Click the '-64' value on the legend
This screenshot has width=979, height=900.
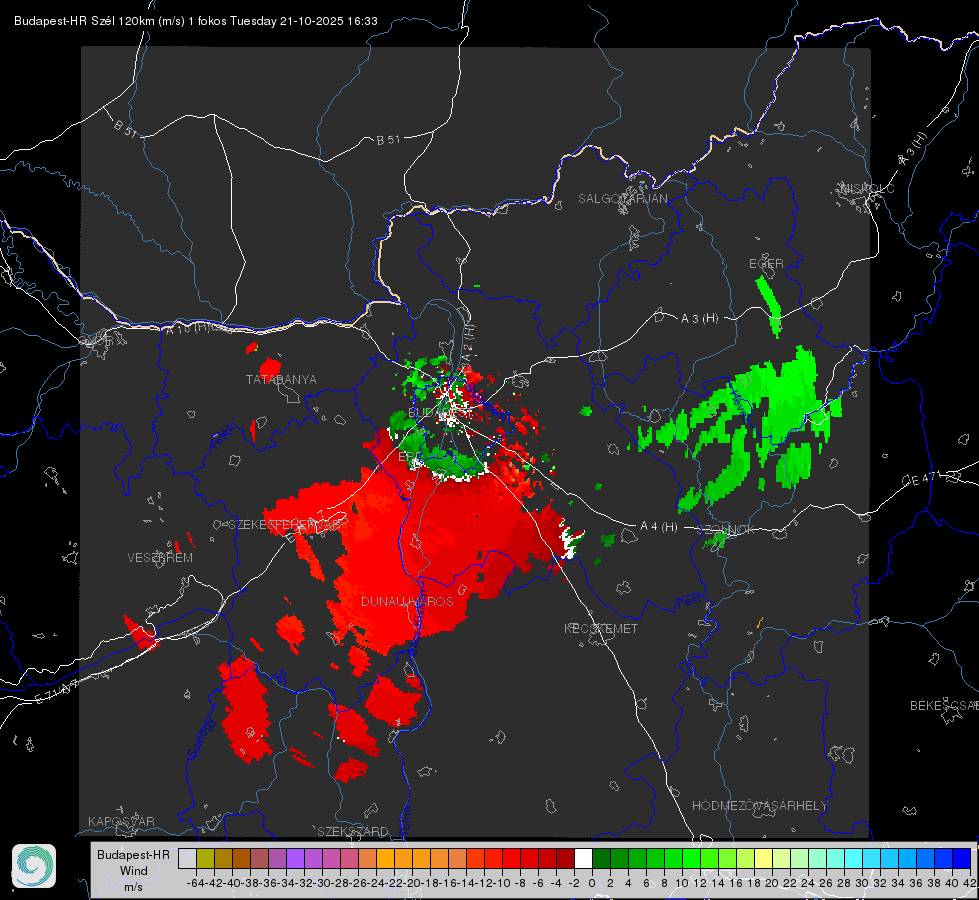pos(196,883)
